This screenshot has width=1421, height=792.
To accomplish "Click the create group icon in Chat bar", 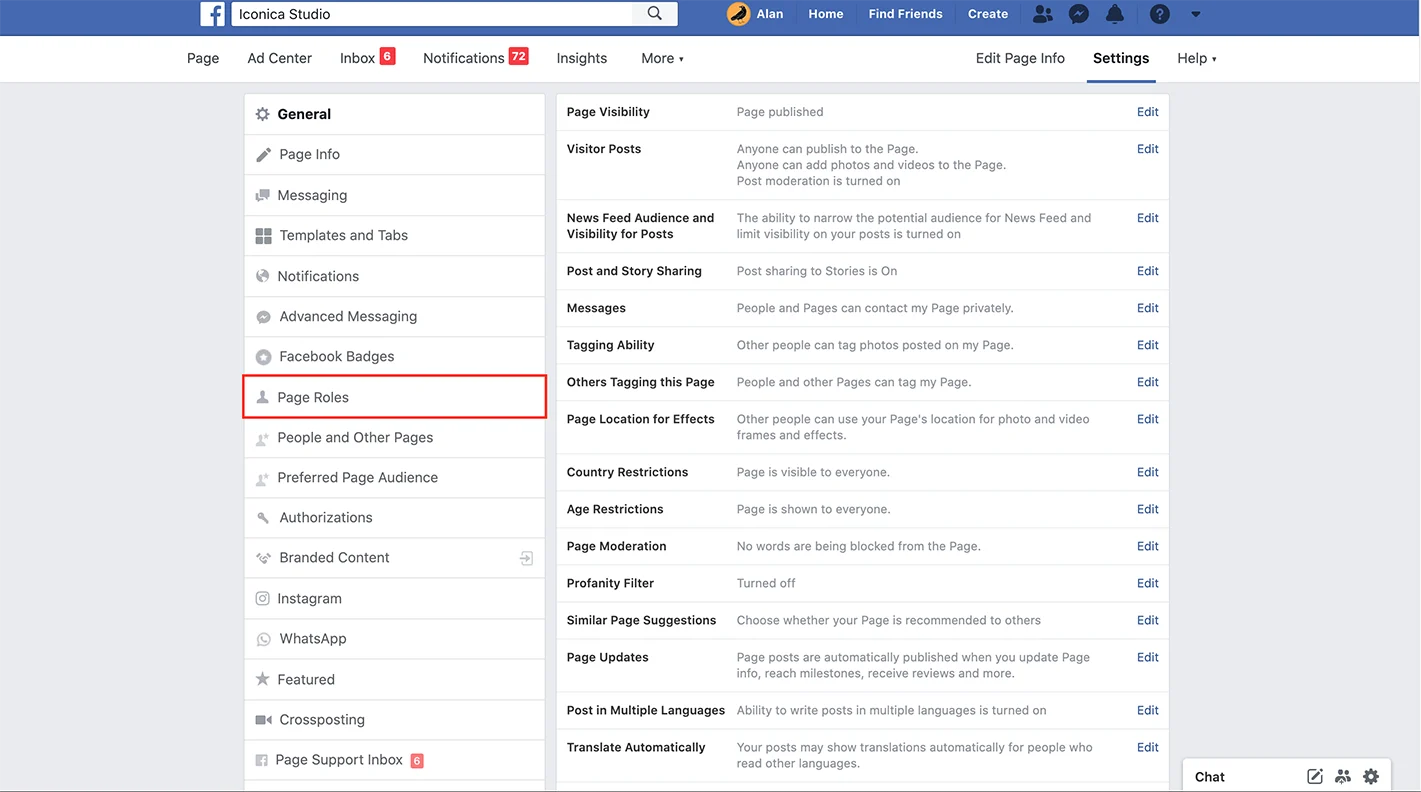I will (x=1343, y=776).
